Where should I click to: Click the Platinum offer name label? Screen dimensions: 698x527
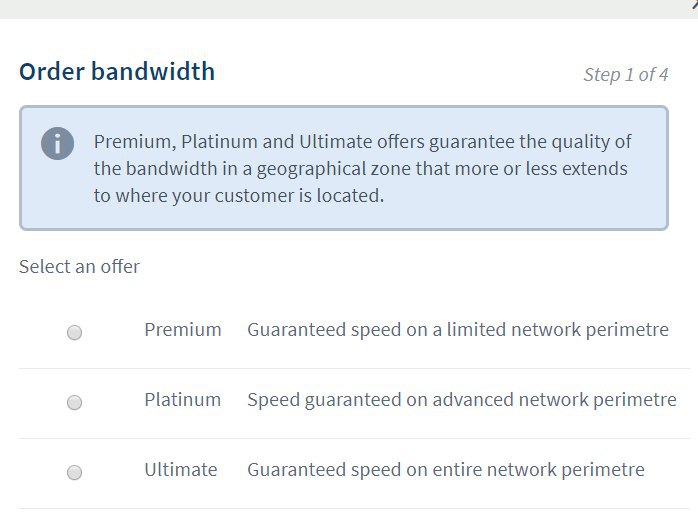click(182, 400)
